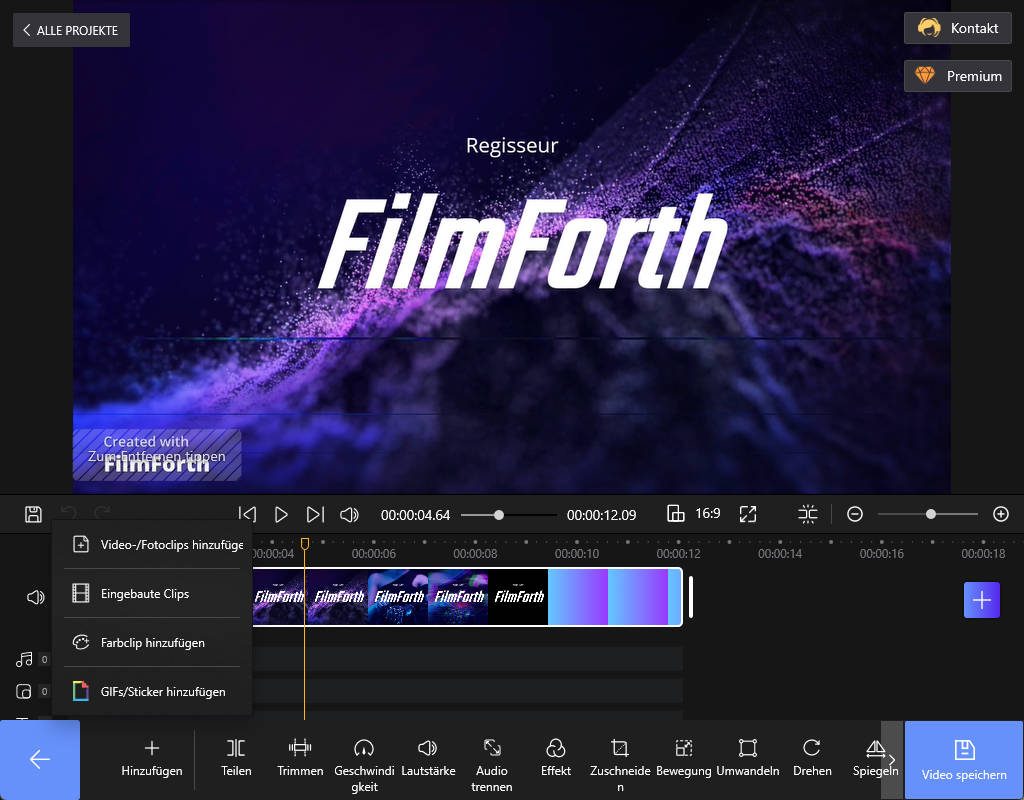This screenshot has width=1024, height=800.
Task: Click the playback progress slider
Action: 508,515
